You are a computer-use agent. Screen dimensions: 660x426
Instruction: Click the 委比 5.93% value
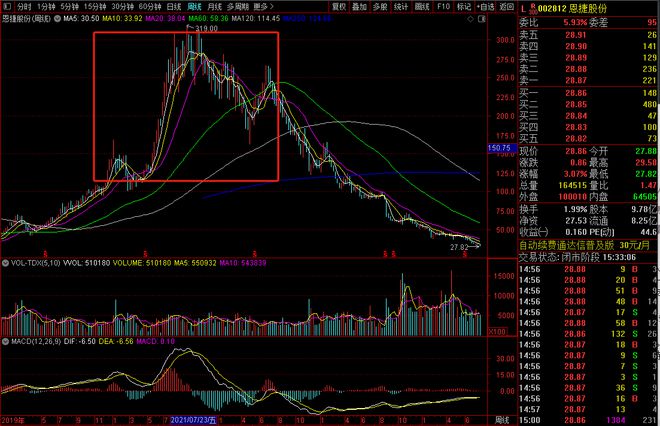[575, 22]
